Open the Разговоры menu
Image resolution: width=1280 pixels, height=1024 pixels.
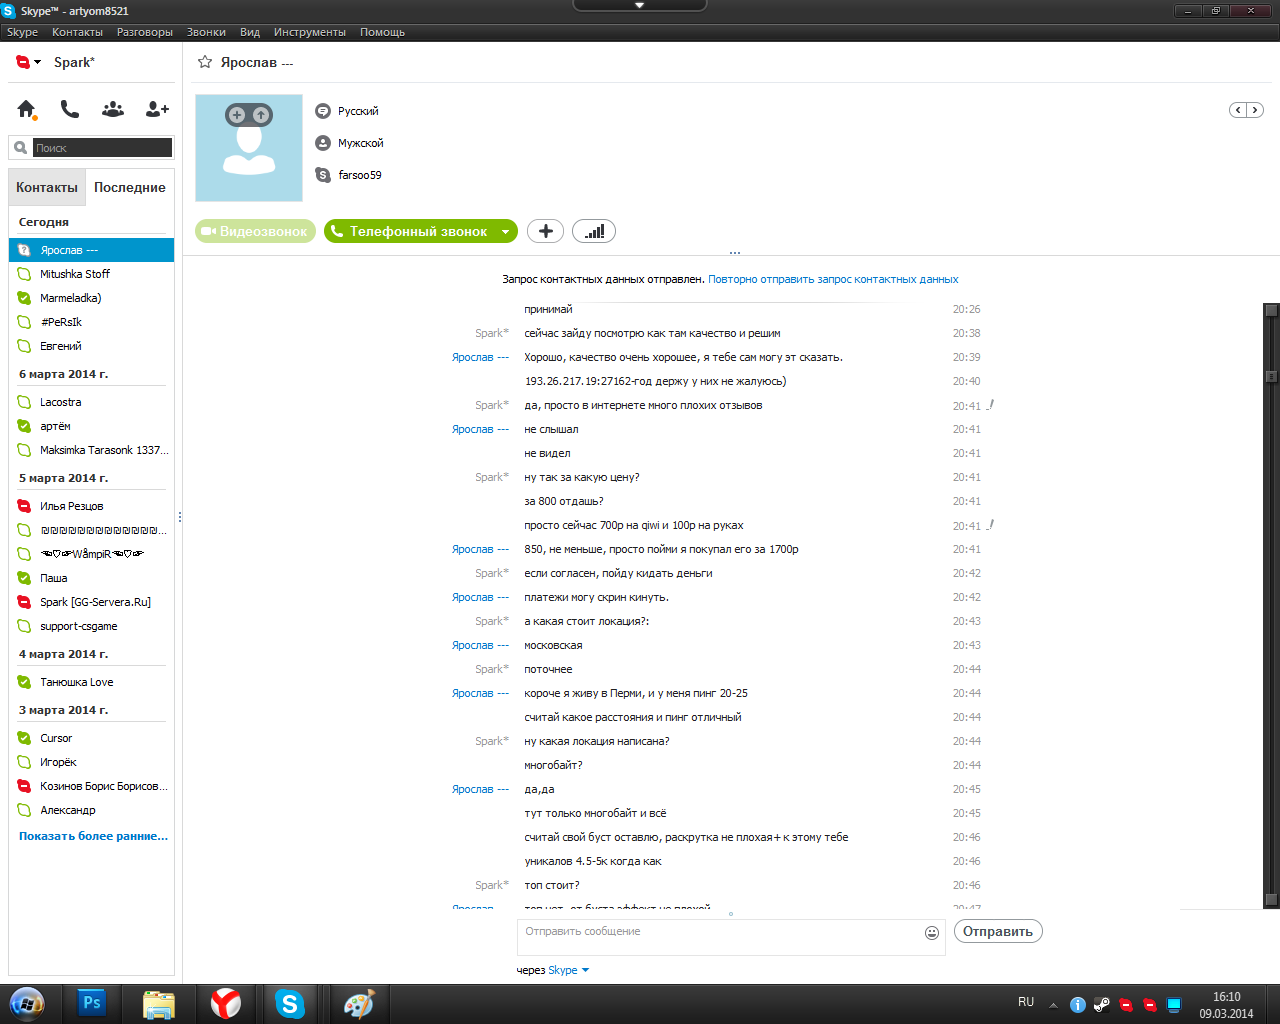click(145, 32)
